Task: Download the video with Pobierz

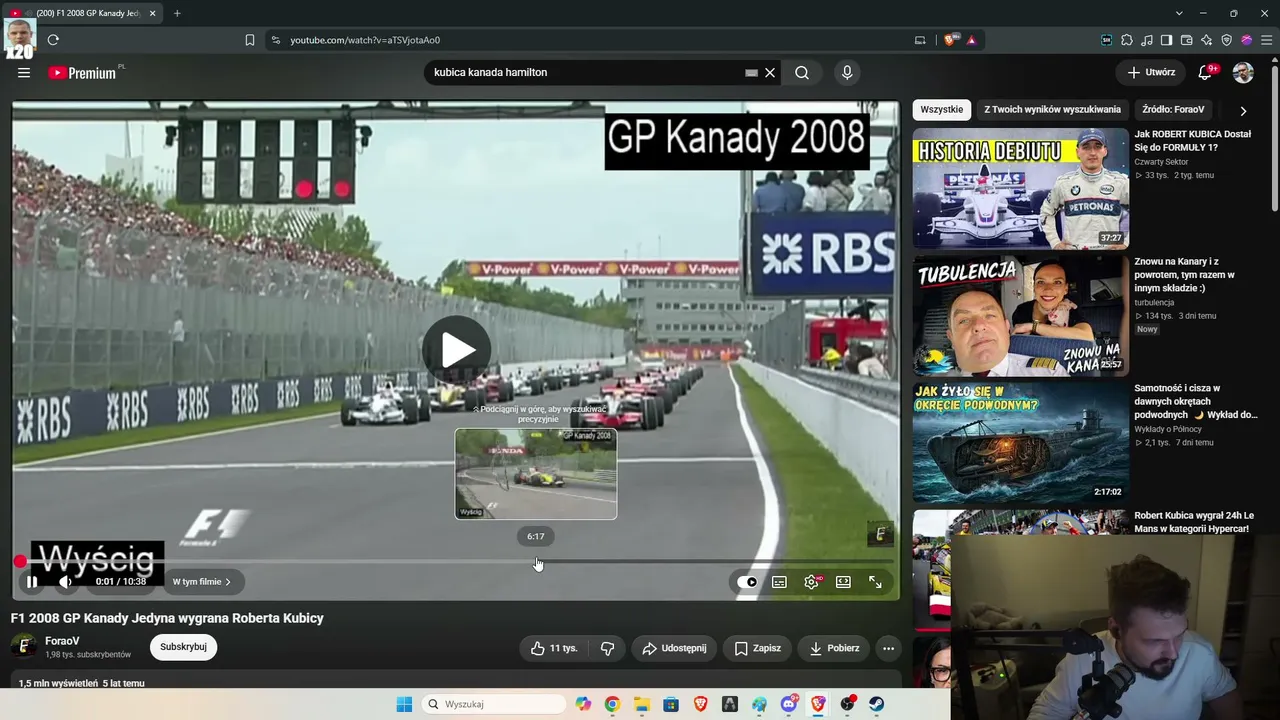Action: click(x=834, y=648)
